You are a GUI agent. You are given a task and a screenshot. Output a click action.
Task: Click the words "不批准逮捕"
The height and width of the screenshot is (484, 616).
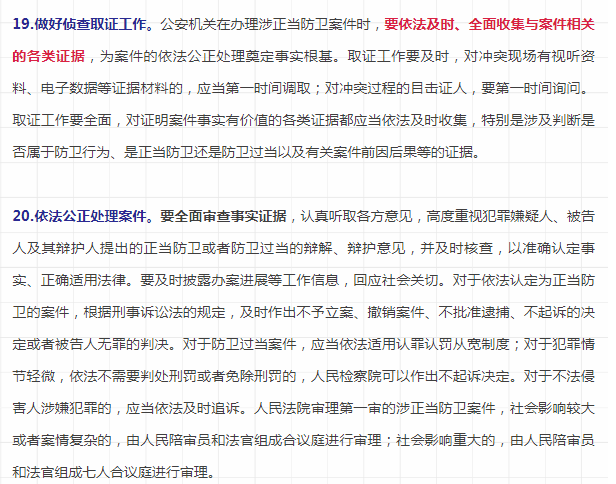click(474, 312)
